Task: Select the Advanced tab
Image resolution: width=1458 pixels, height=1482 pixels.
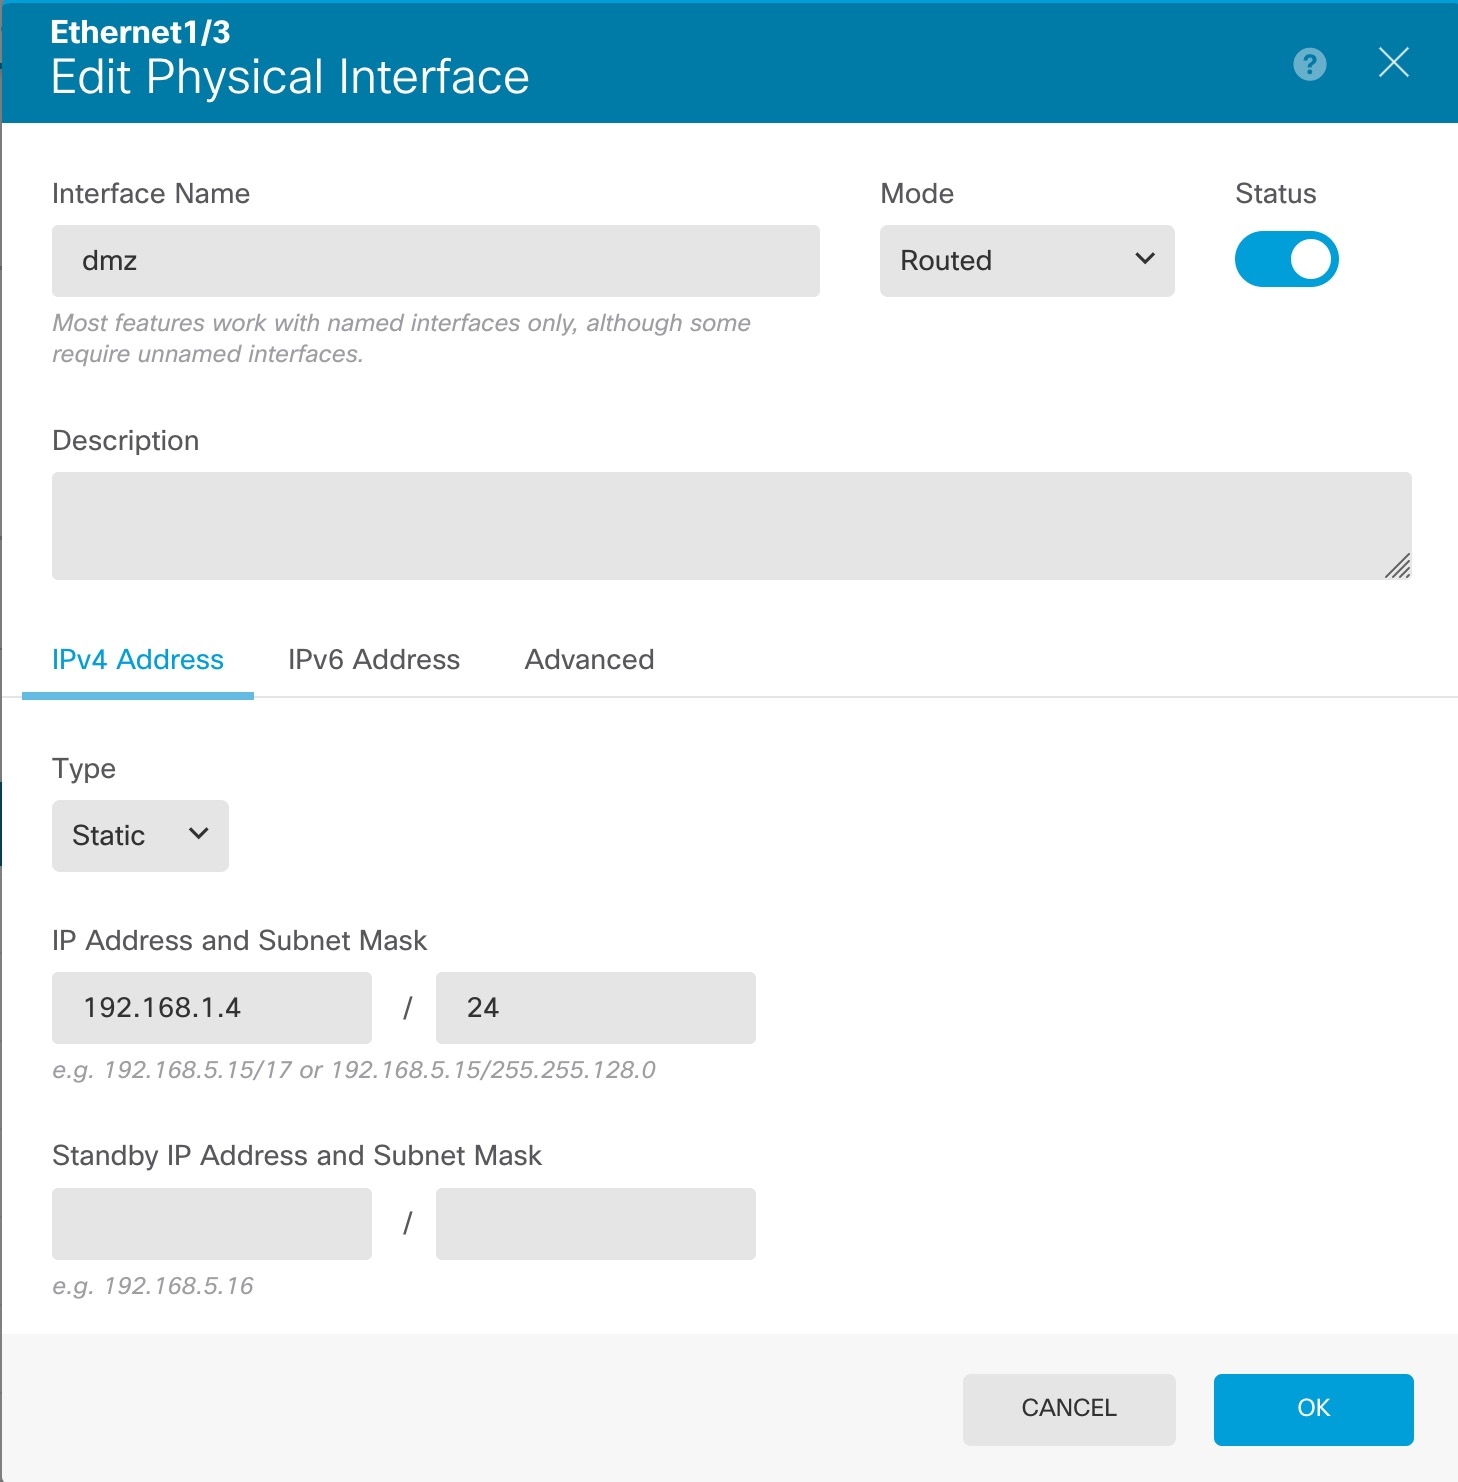Action: click(x=589, y=660)
